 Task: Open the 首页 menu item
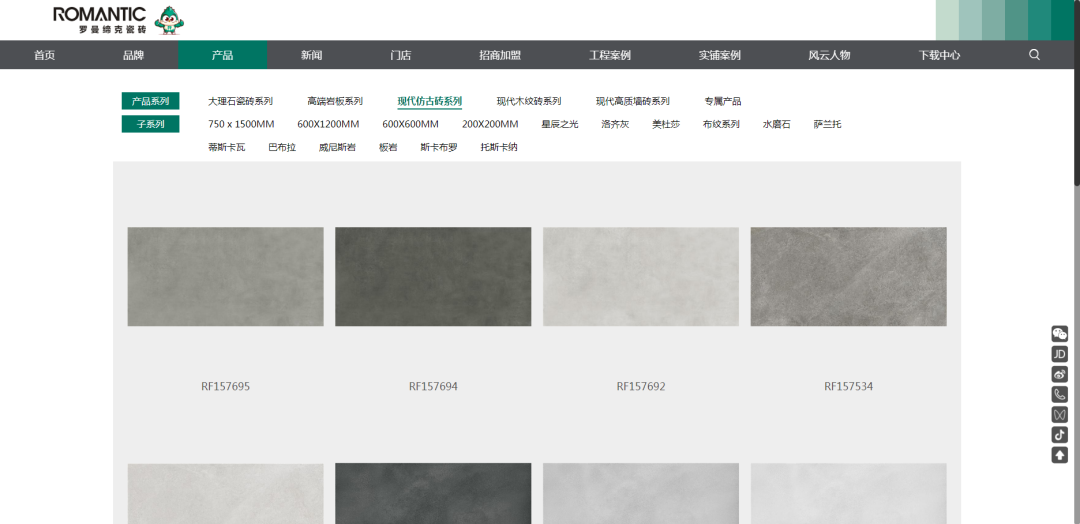click(44, 55)
